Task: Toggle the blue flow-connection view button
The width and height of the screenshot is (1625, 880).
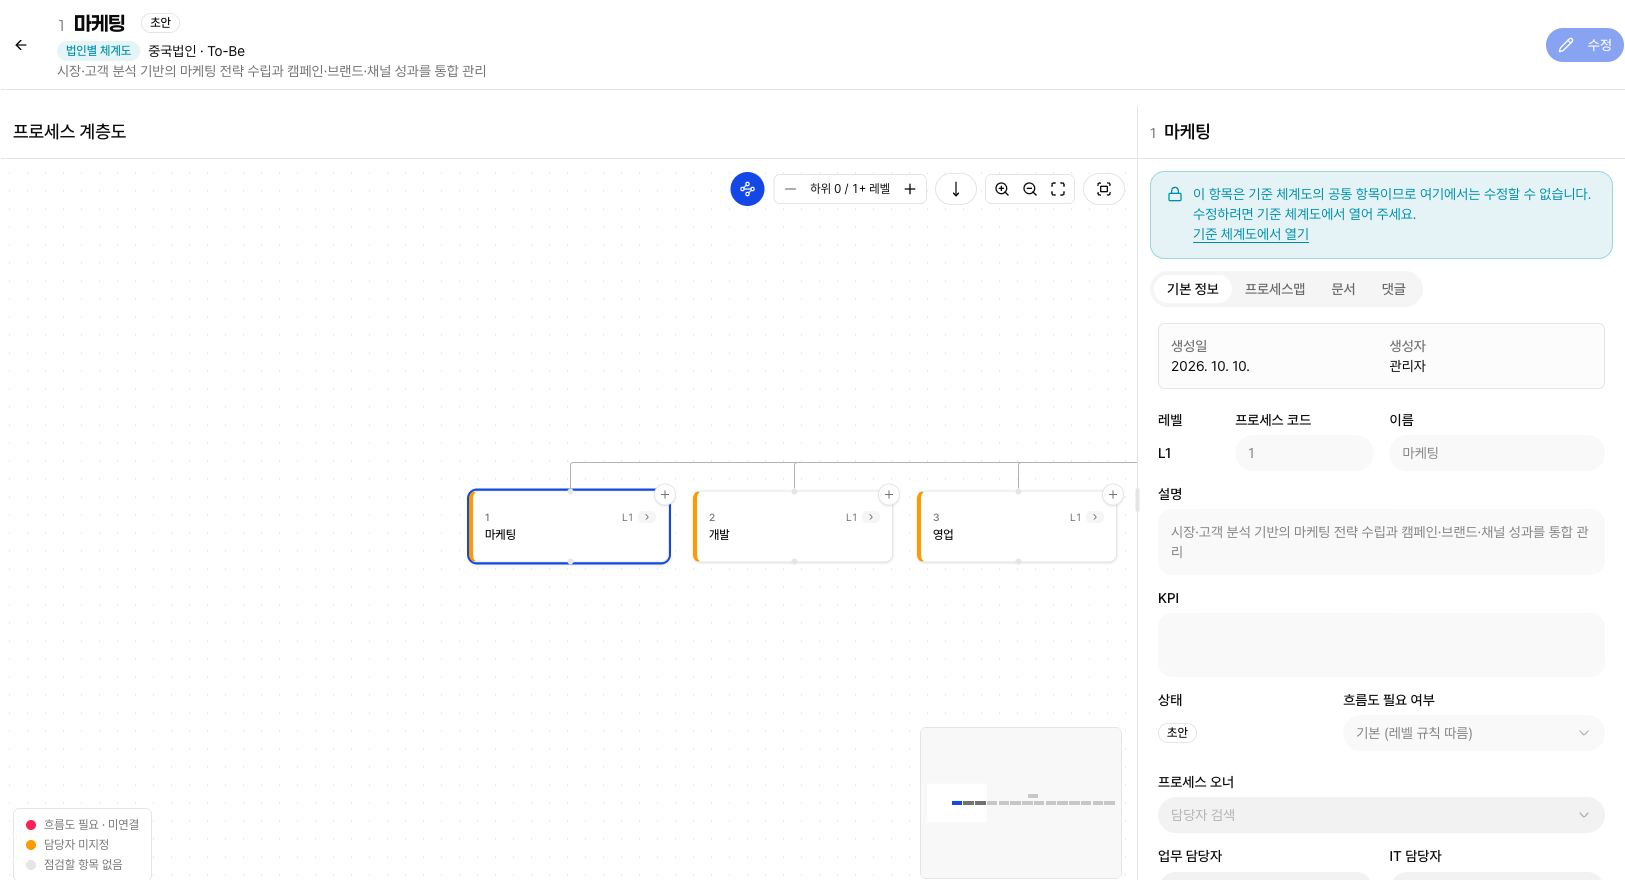Action: tap(747, 189)
